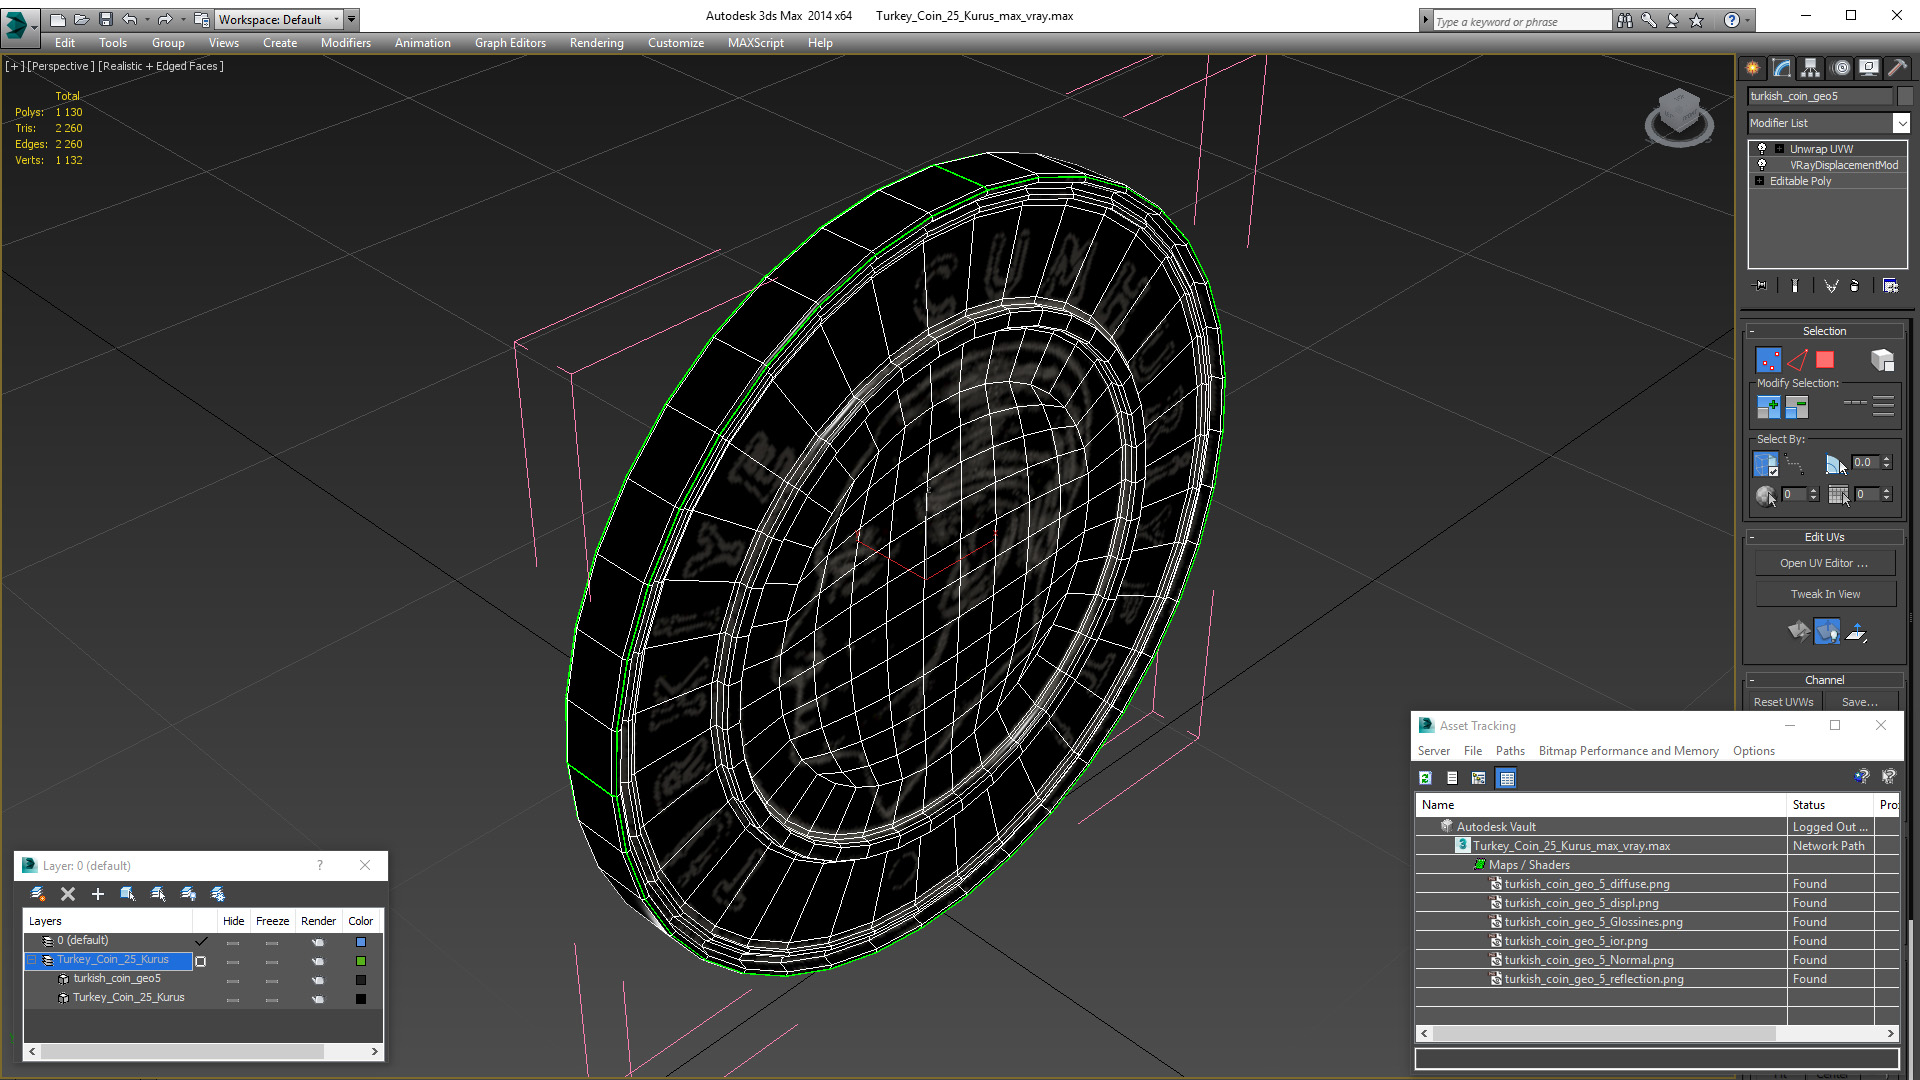Toggle VRayDisplacementMod lightbulb on/off
The height and width of the screenshot is (1080, 1920).
click(x=1762, y=164)
